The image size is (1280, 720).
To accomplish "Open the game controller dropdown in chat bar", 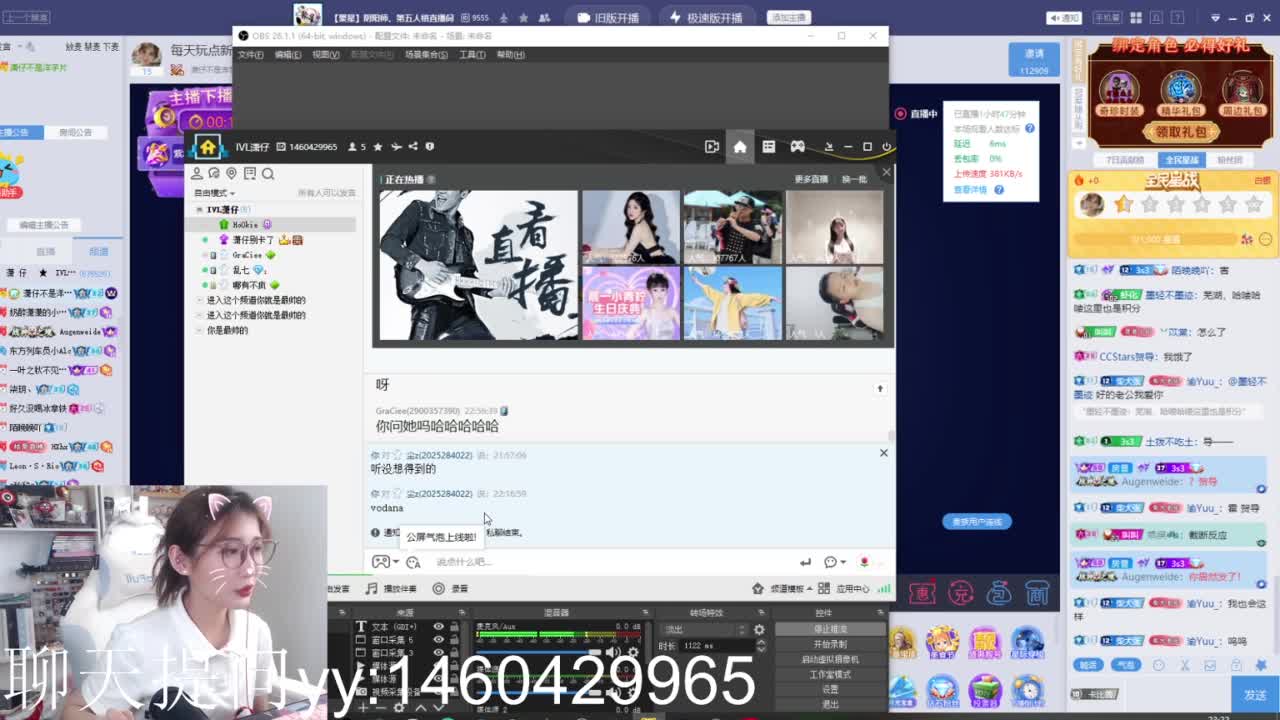I will [385, 562].
